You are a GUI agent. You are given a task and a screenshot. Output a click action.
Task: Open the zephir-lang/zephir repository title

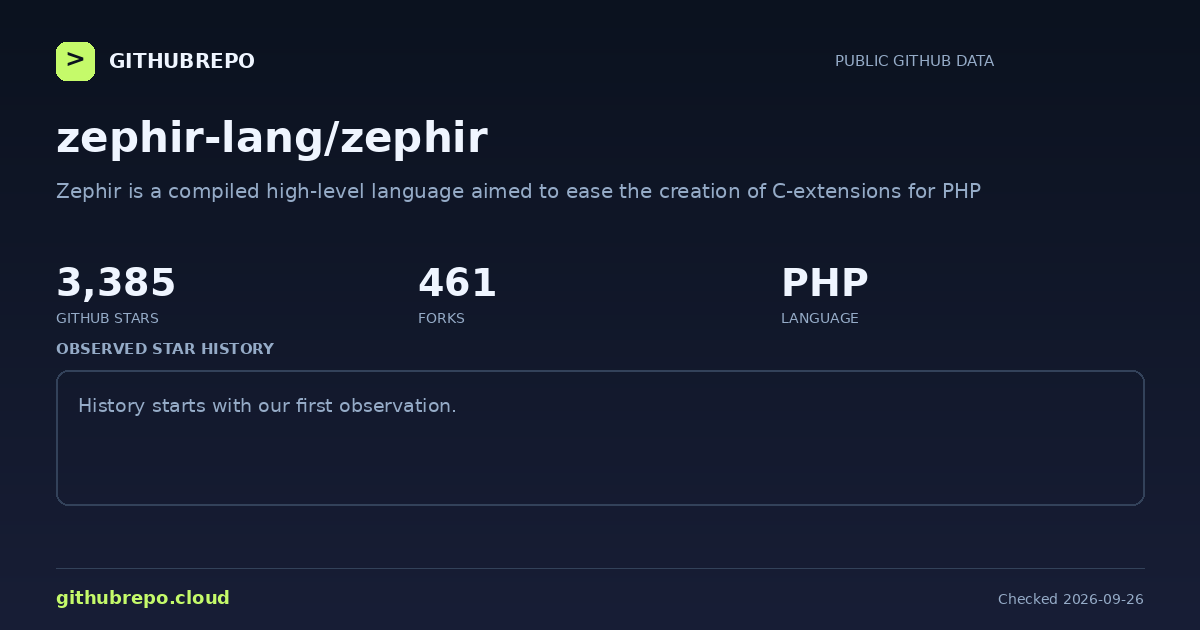pyautogui.click(x=272, y=138)
